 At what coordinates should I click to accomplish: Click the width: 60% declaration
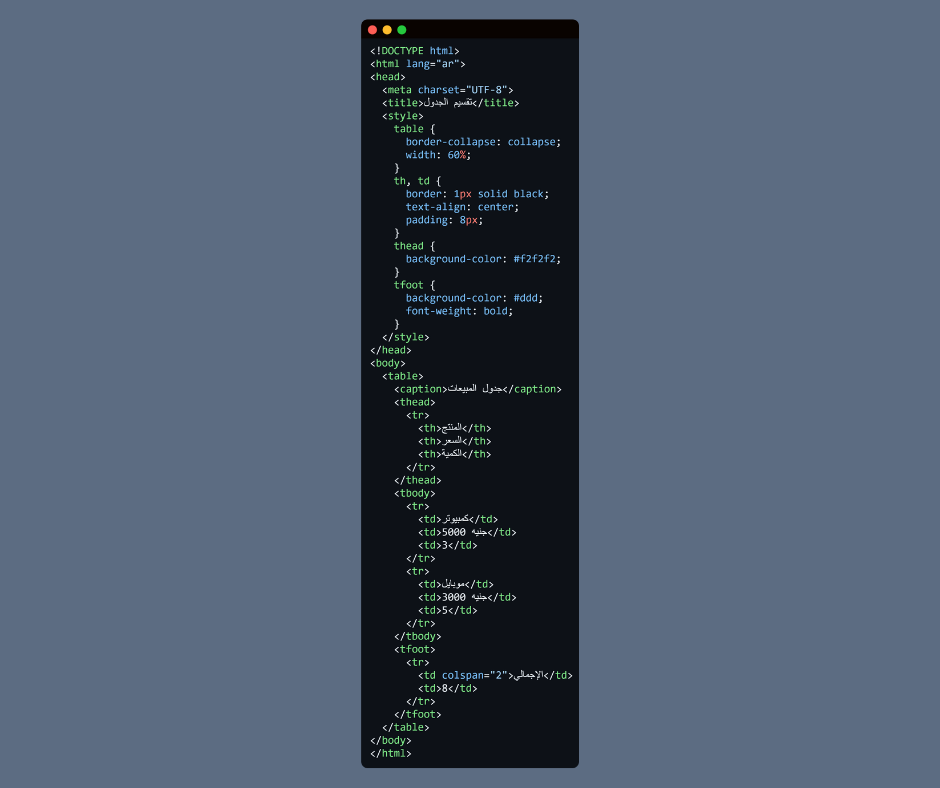pos(438,155)
